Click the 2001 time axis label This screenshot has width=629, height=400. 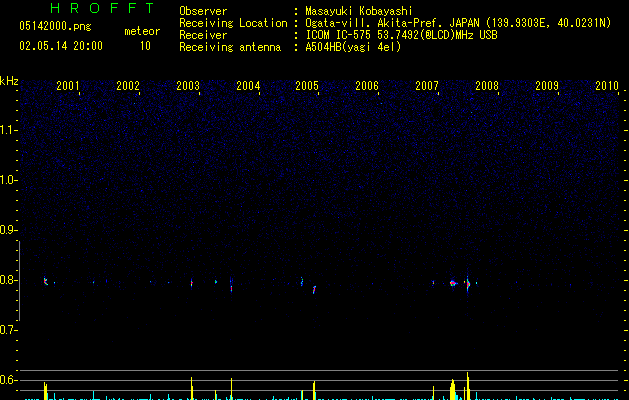67,85
